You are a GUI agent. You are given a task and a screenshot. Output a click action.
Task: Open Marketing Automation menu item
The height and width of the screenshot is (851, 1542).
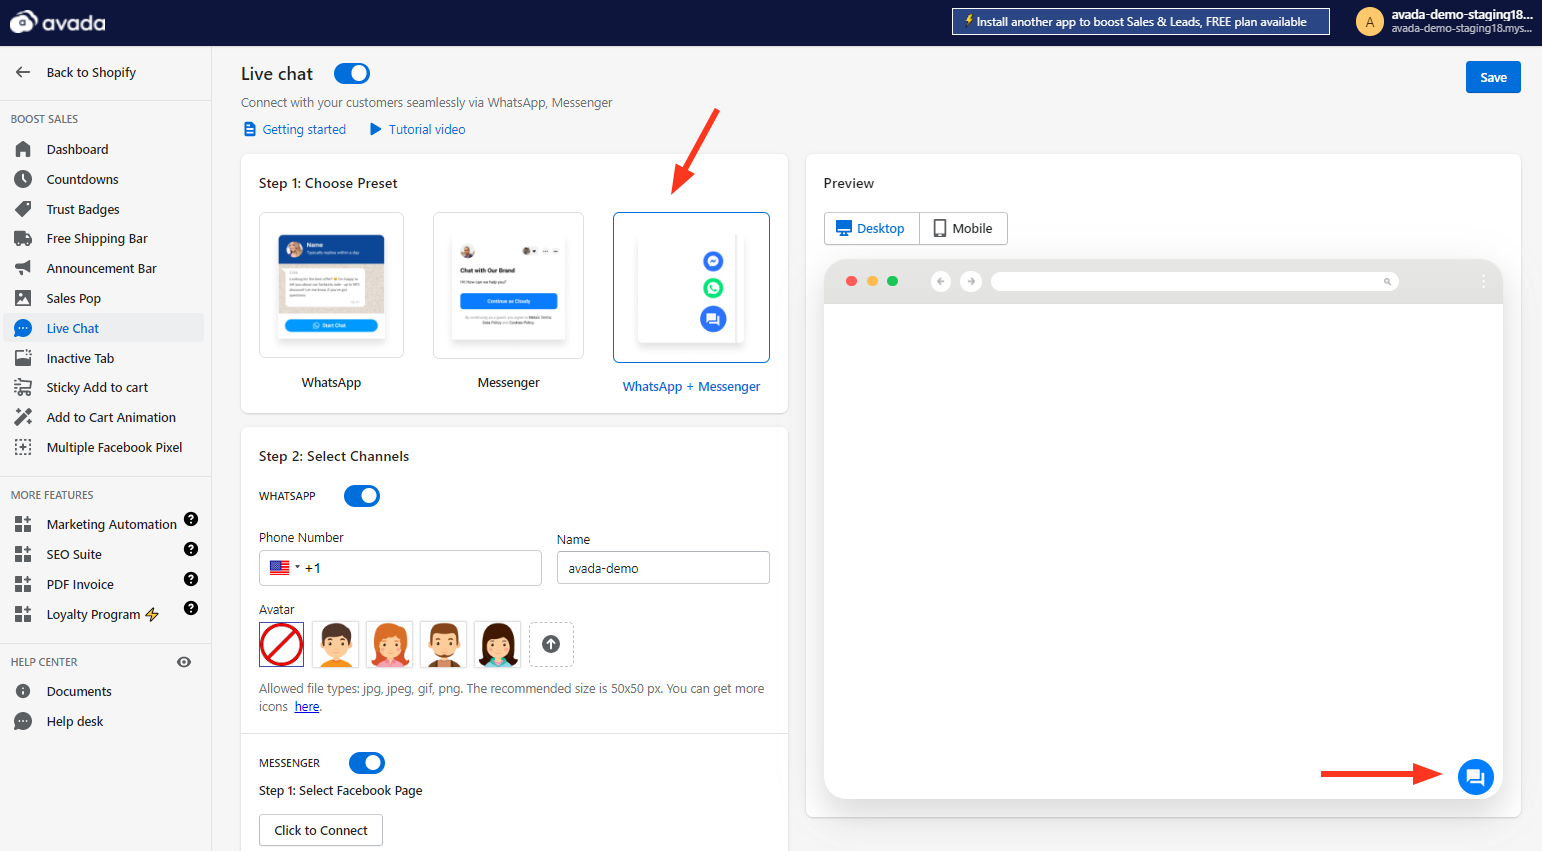(111, 524)
